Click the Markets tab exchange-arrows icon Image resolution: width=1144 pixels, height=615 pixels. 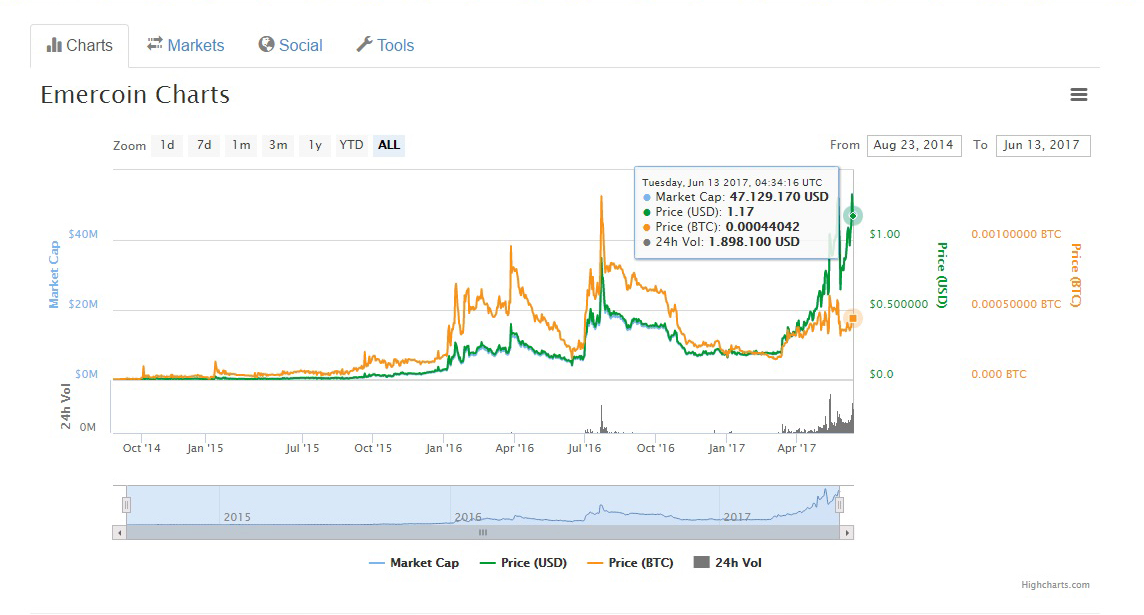(x=155, y=45)
